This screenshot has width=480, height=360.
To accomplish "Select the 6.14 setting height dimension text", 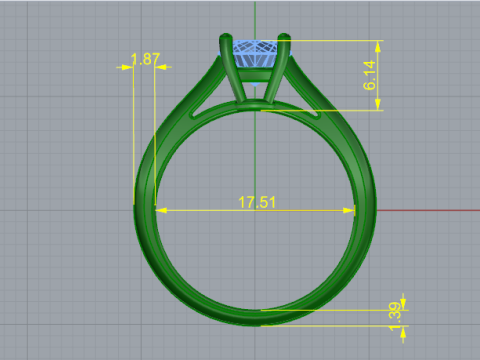I will pos(369,75).
